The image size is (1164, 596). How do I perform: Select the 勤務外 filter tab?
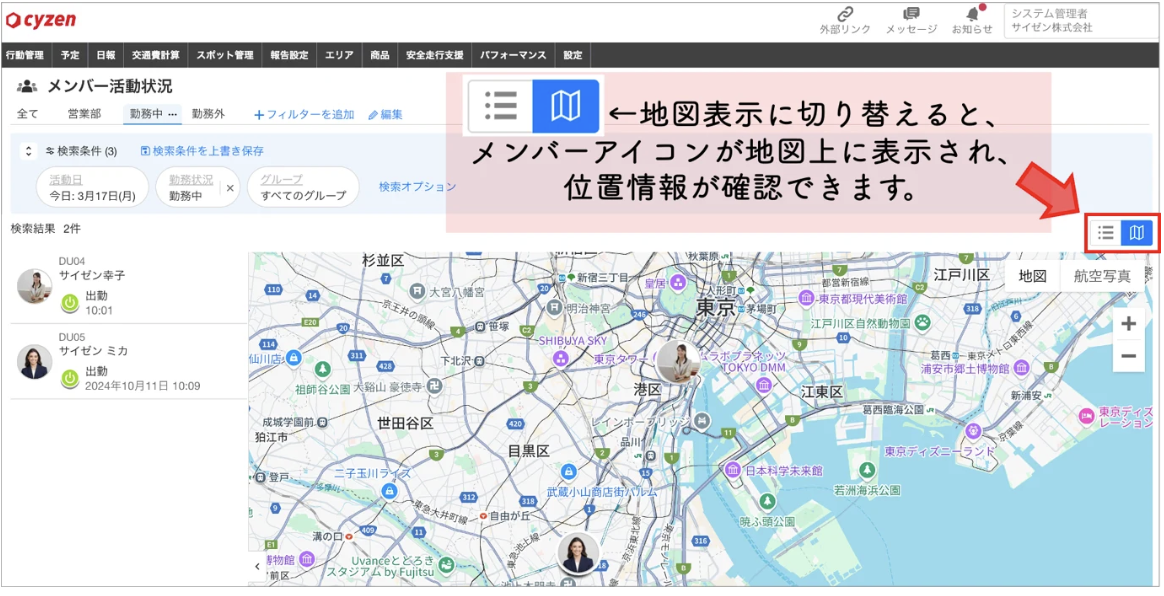[209, 114]
